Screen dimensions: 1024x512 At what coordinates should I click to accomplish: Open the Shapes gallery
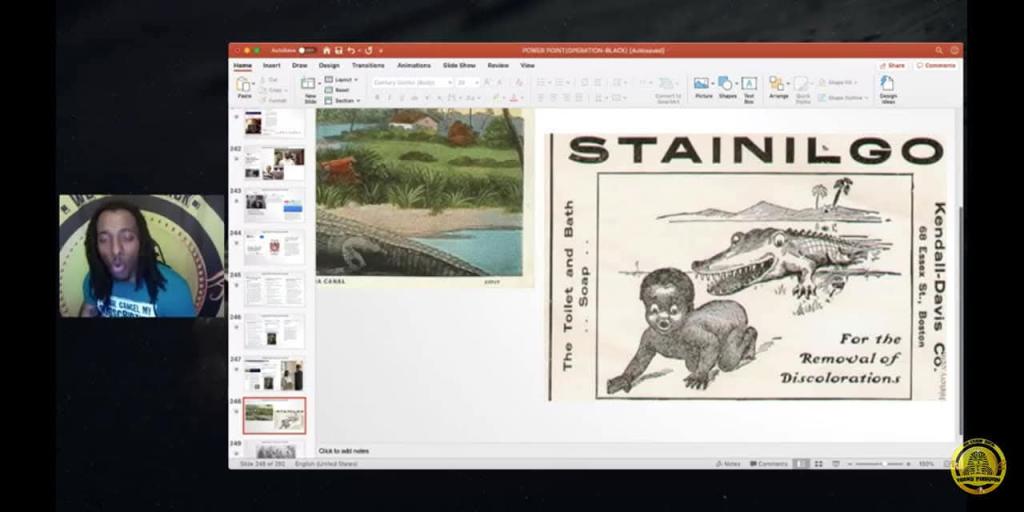(727, 87)
